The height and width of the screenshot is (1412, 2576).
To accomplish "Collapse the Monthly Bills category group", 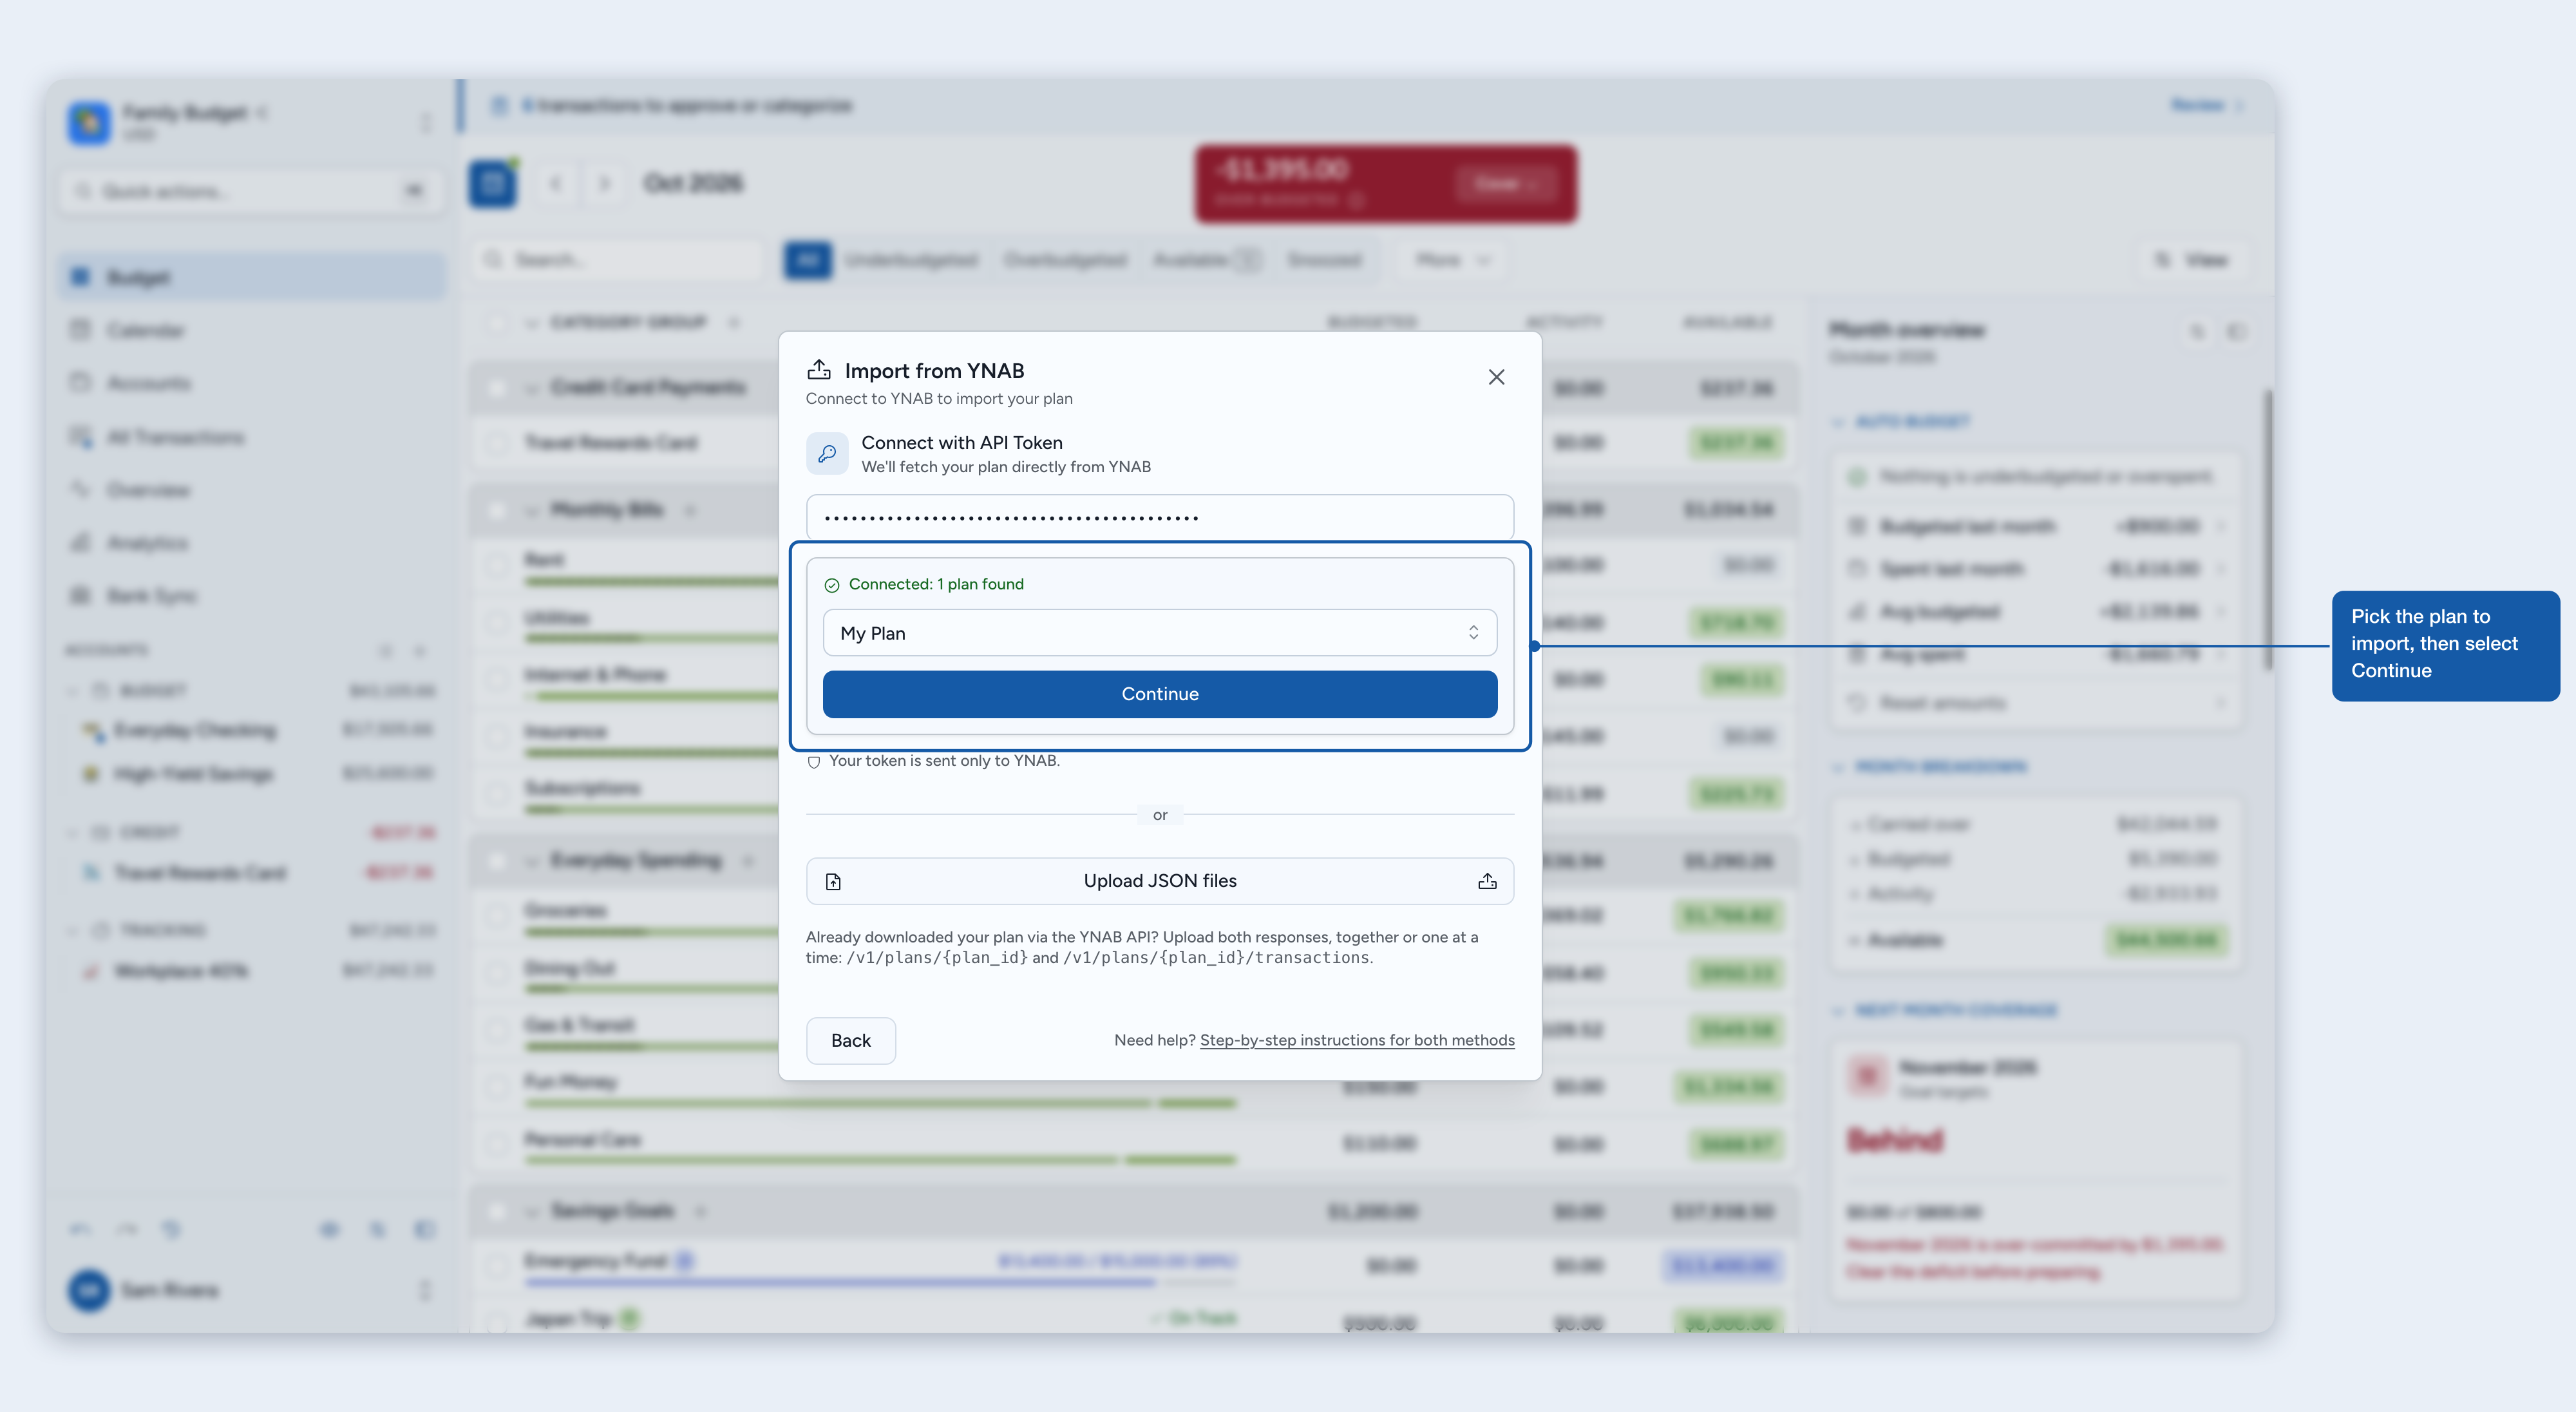I will pos(531,510).
